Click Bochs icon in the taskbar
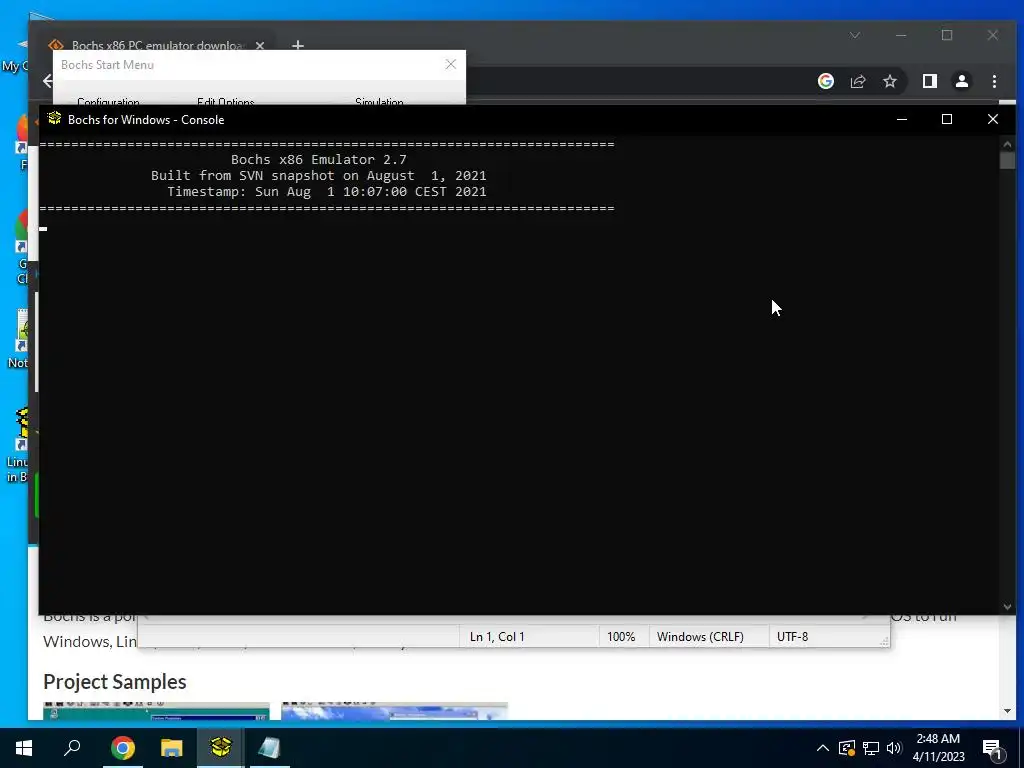 (221, 747)
